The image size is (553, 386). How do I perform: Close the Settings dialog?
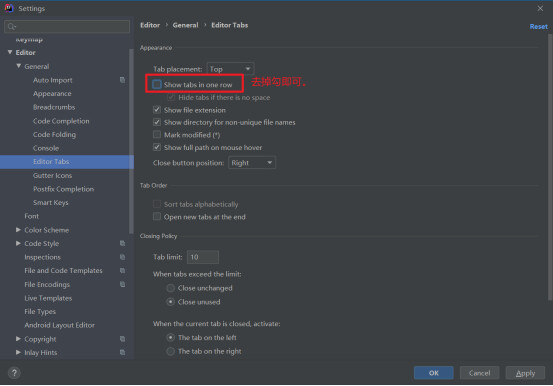[x=540, y=8]
